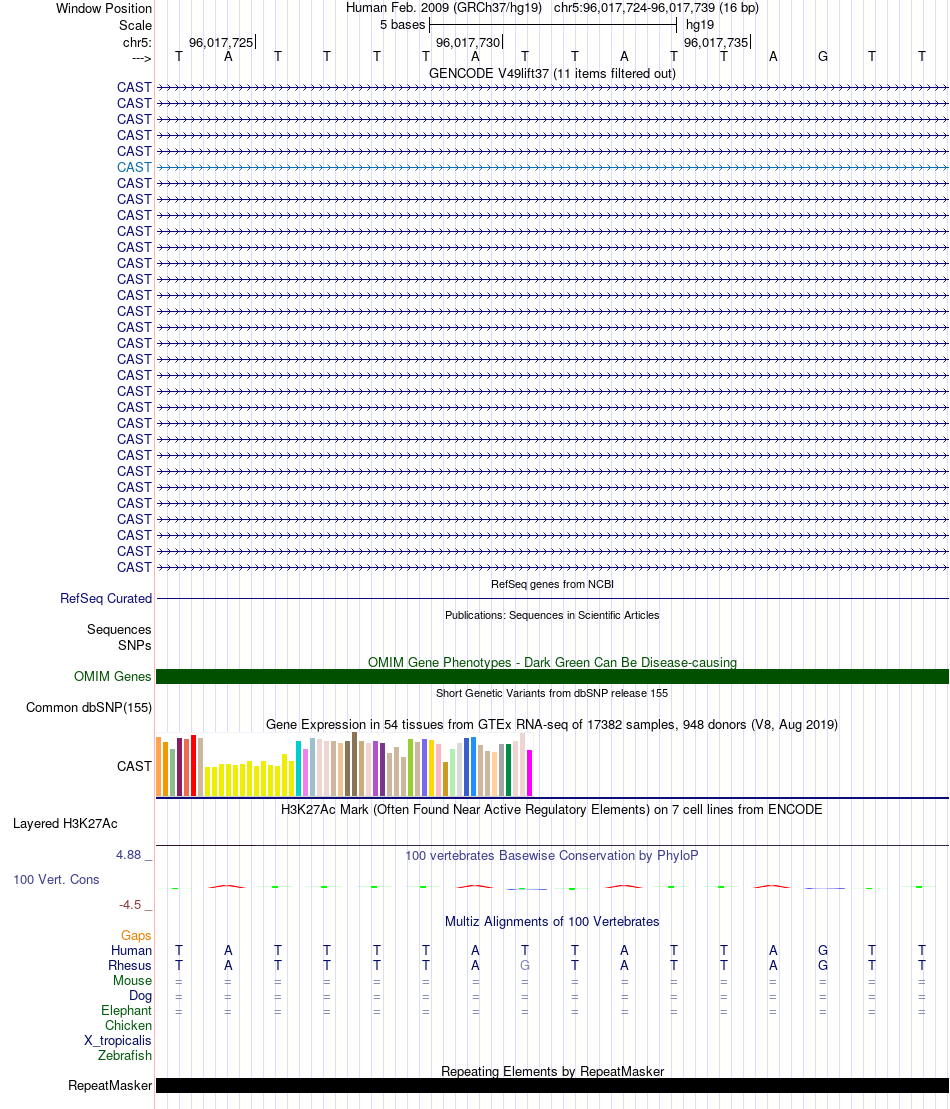Click the Sequences track label

click(x=119, y=629)
